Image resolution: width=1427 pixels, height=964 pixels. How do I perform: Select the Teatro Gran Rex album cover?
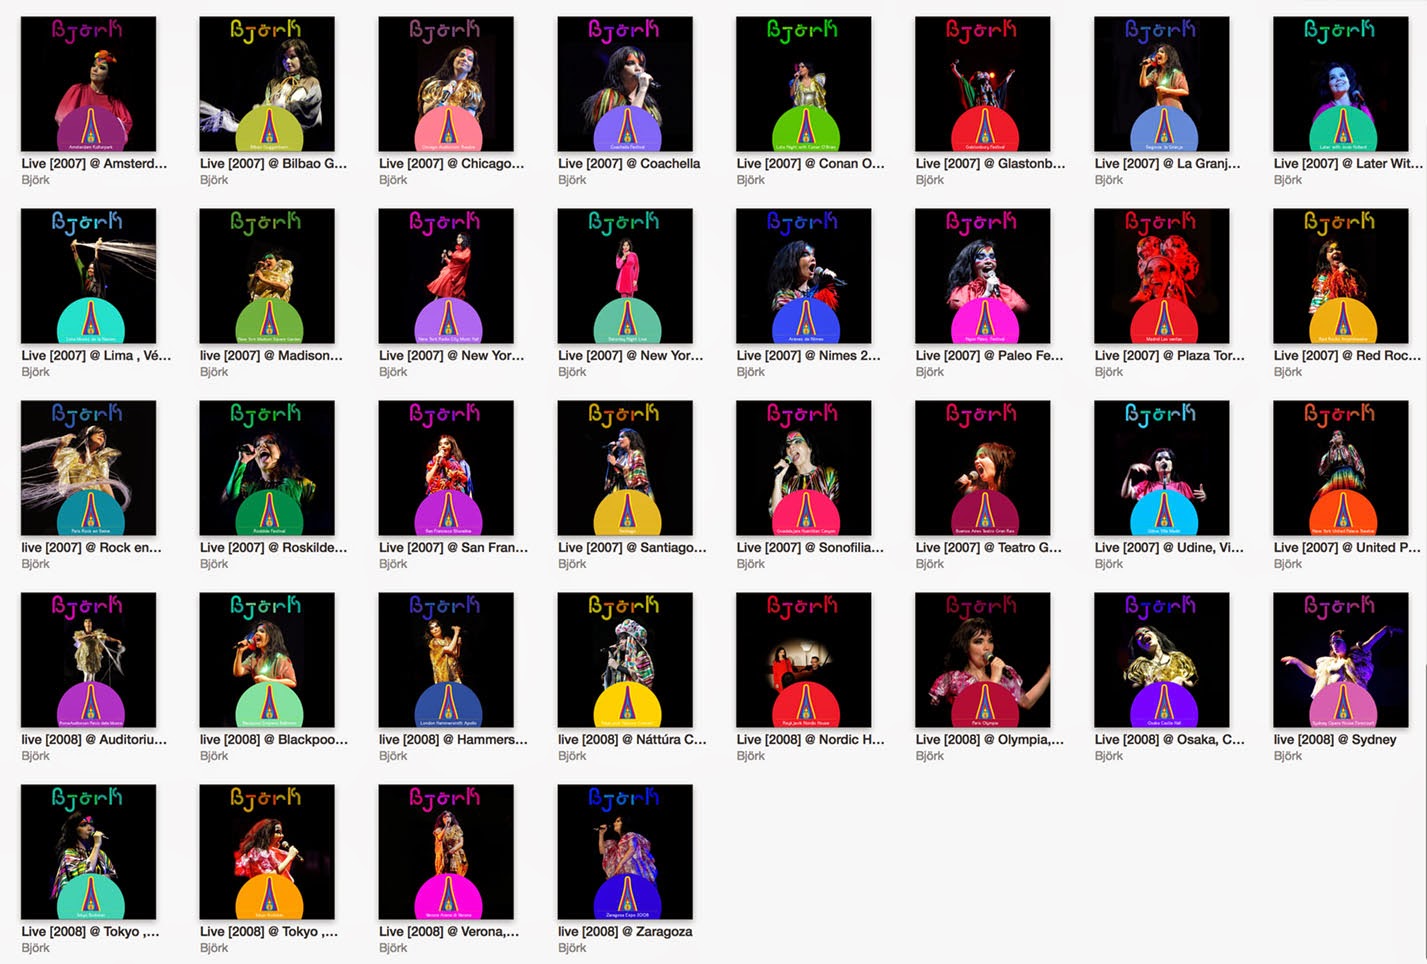[983, 468]
